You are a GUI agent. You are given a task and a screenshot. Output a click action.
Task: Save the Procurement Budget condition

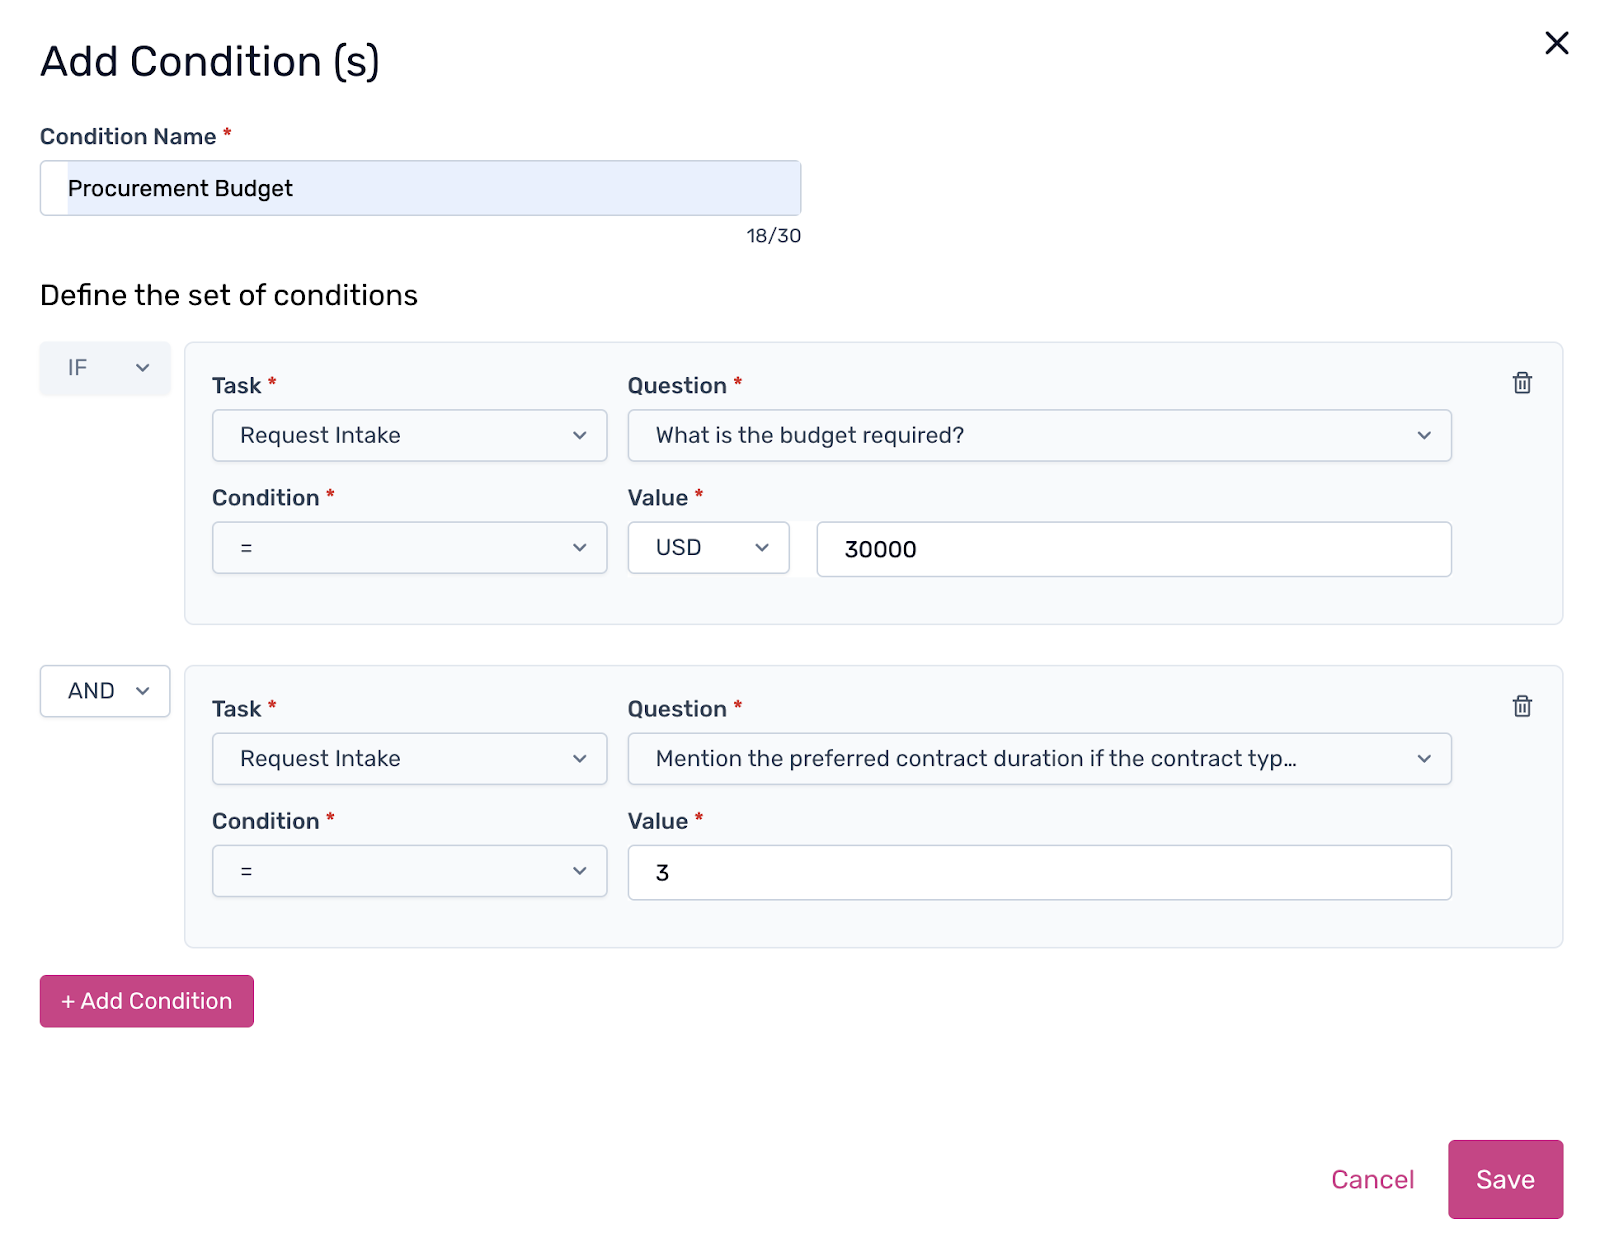(1505, 1179)
